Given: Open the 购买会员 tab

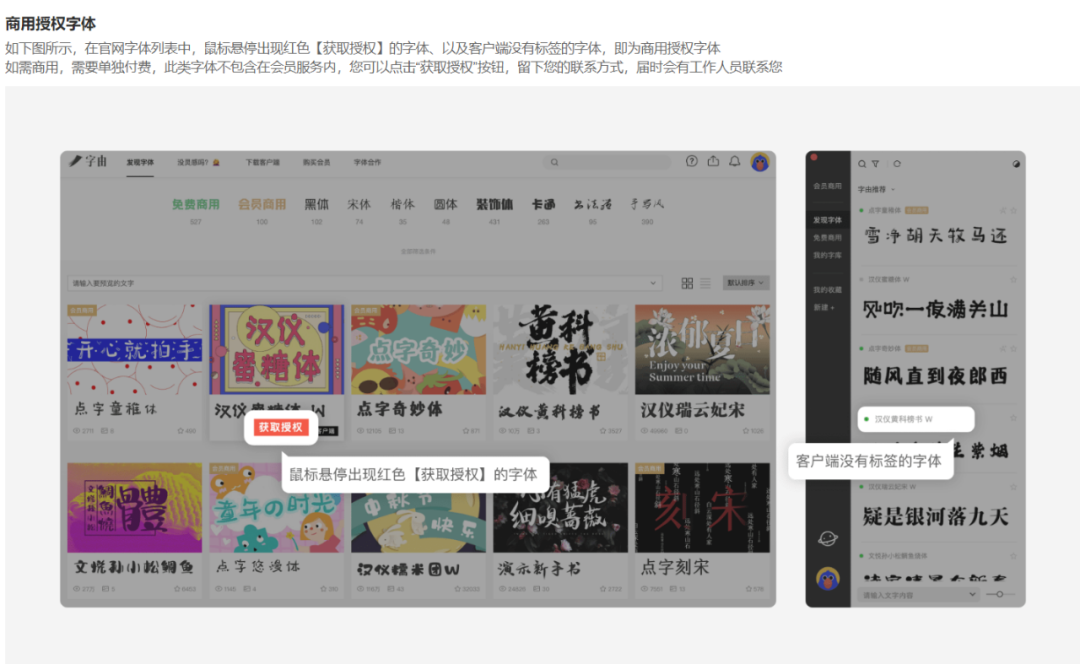Looking at the screenshot, I should [x=316, y=162].
